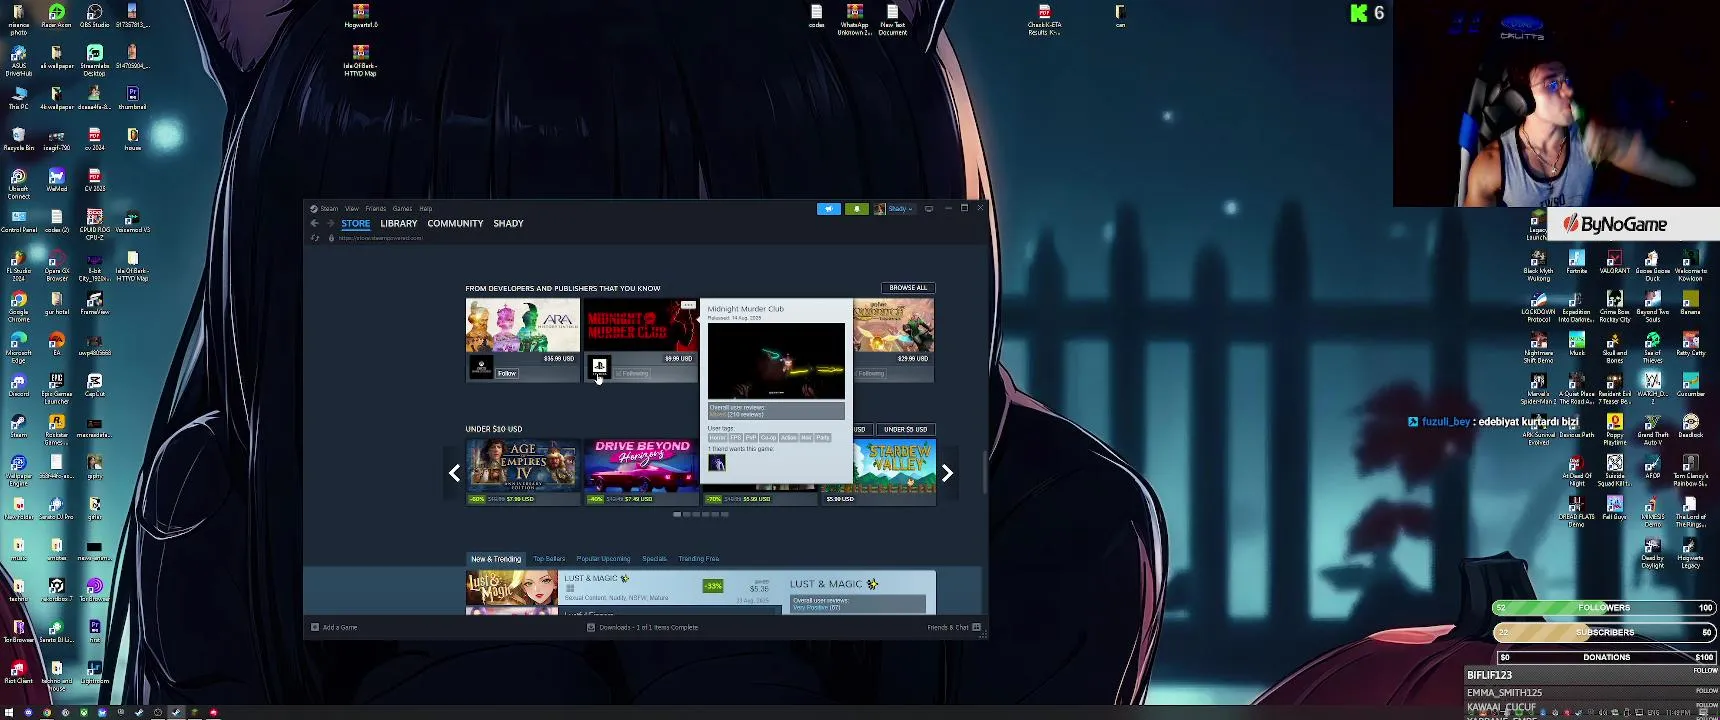Open Steam Downloads status
1720x720 pixels.
point(642,628)
